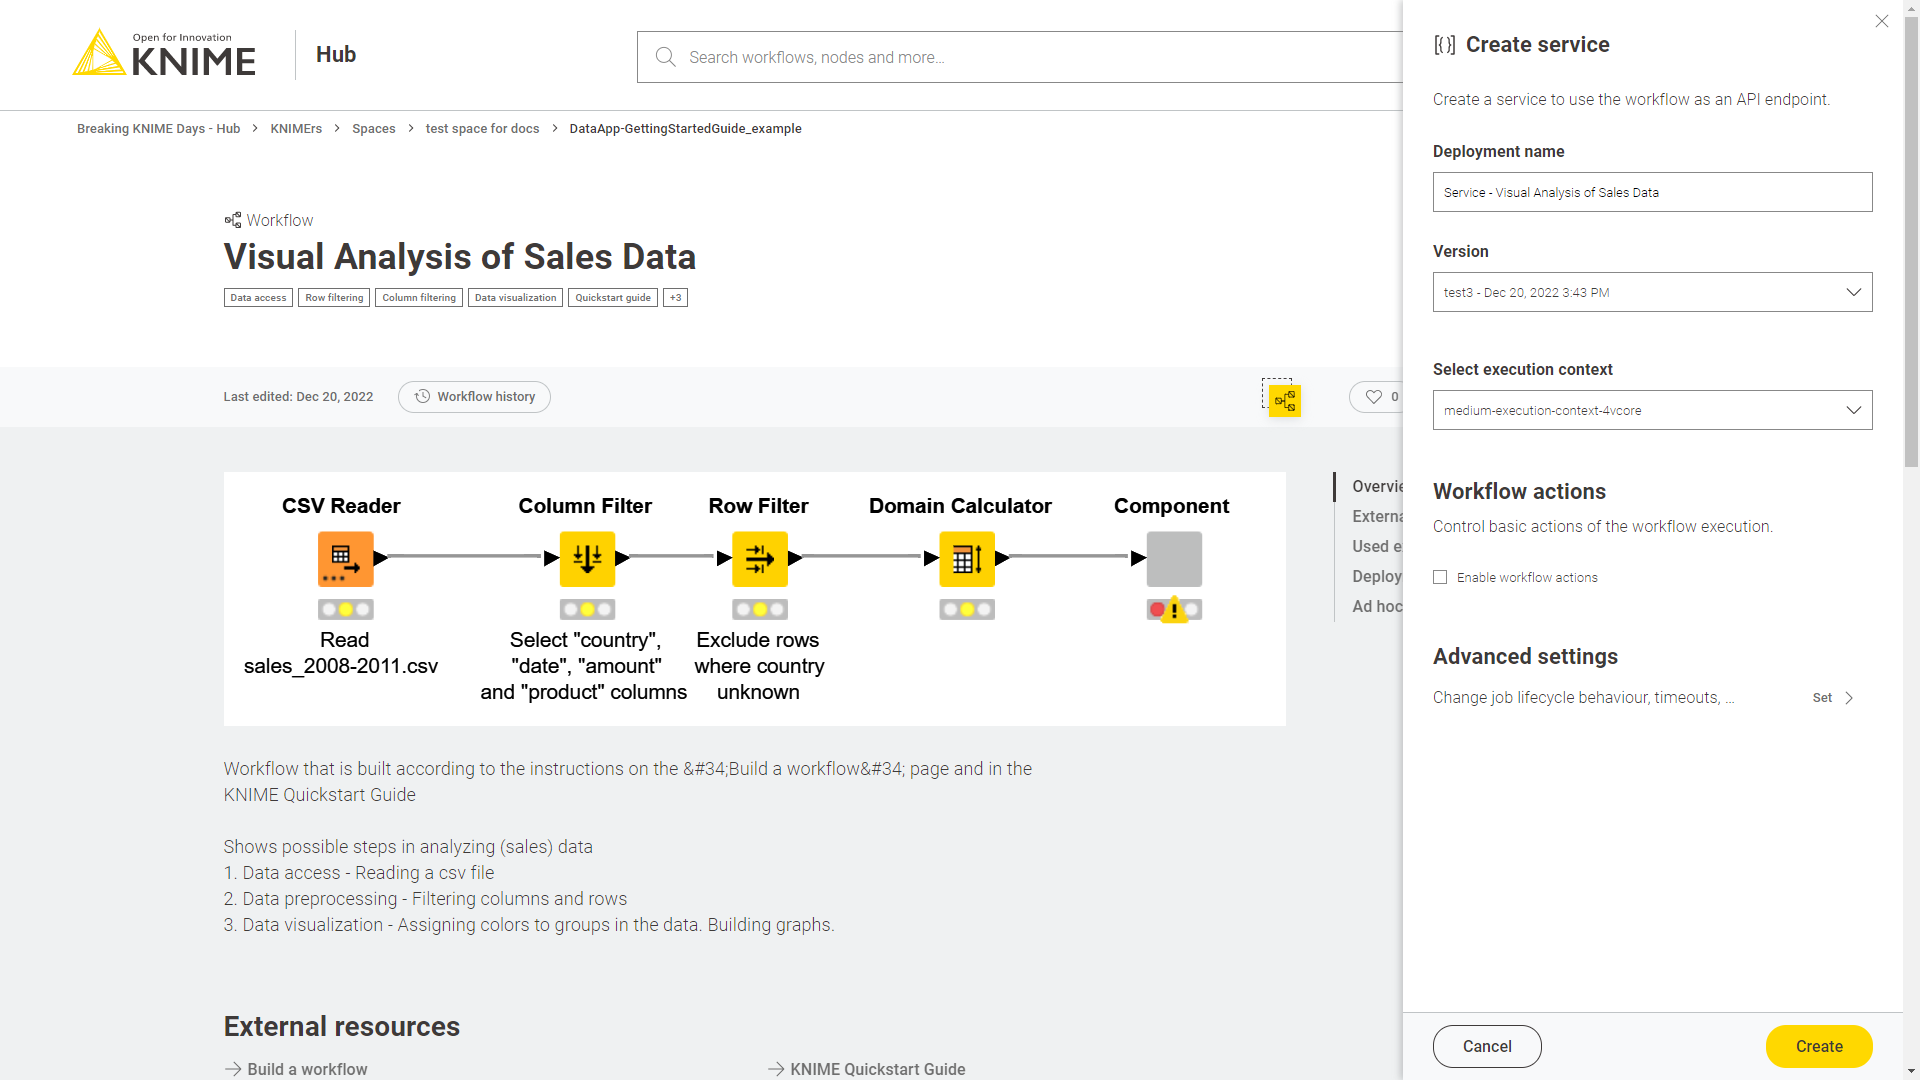Select Ad hoc side navigation item
The height and width of the screenshot is (1080, 1920).
(1377, 606)
